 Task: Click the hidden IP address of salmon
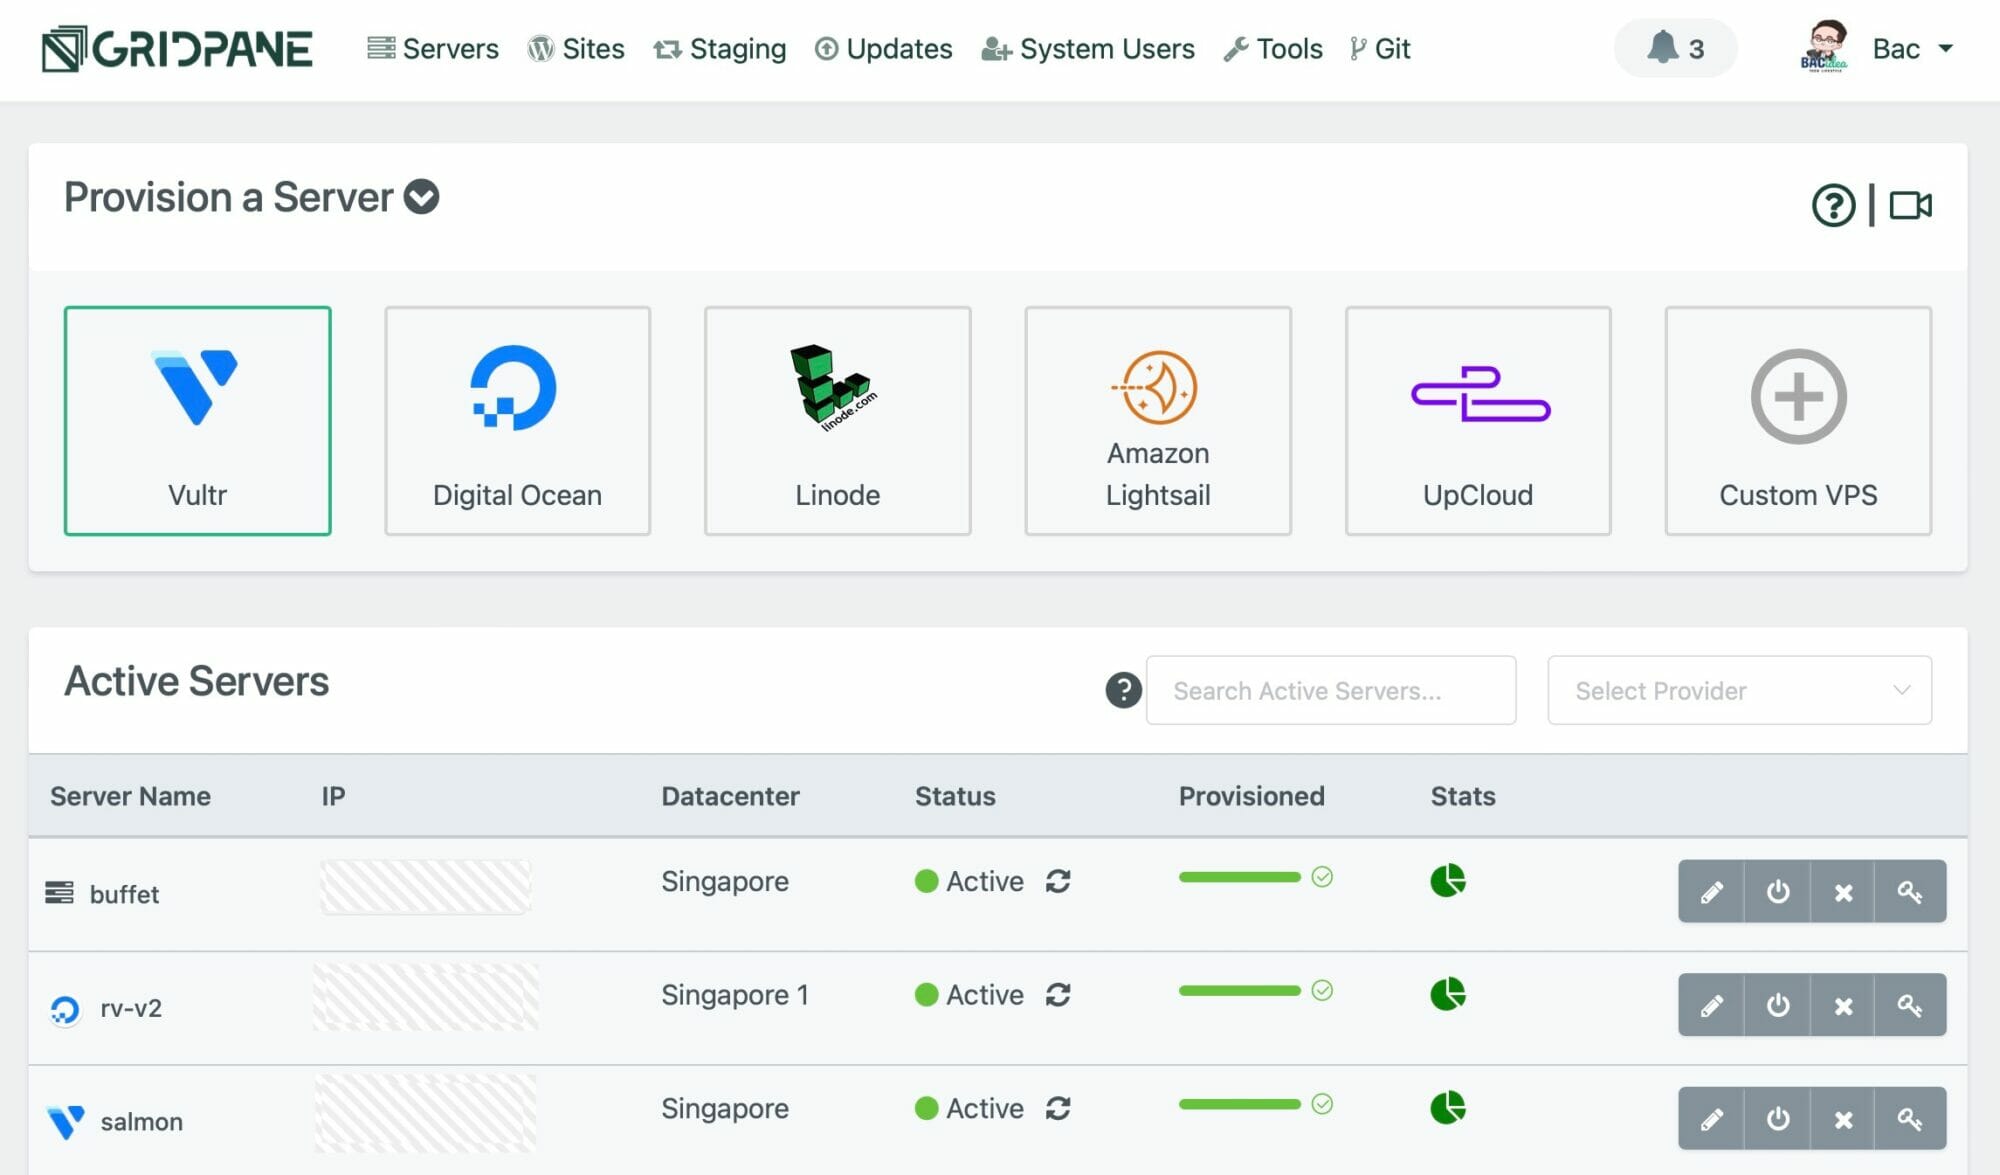coord(425,1113)
